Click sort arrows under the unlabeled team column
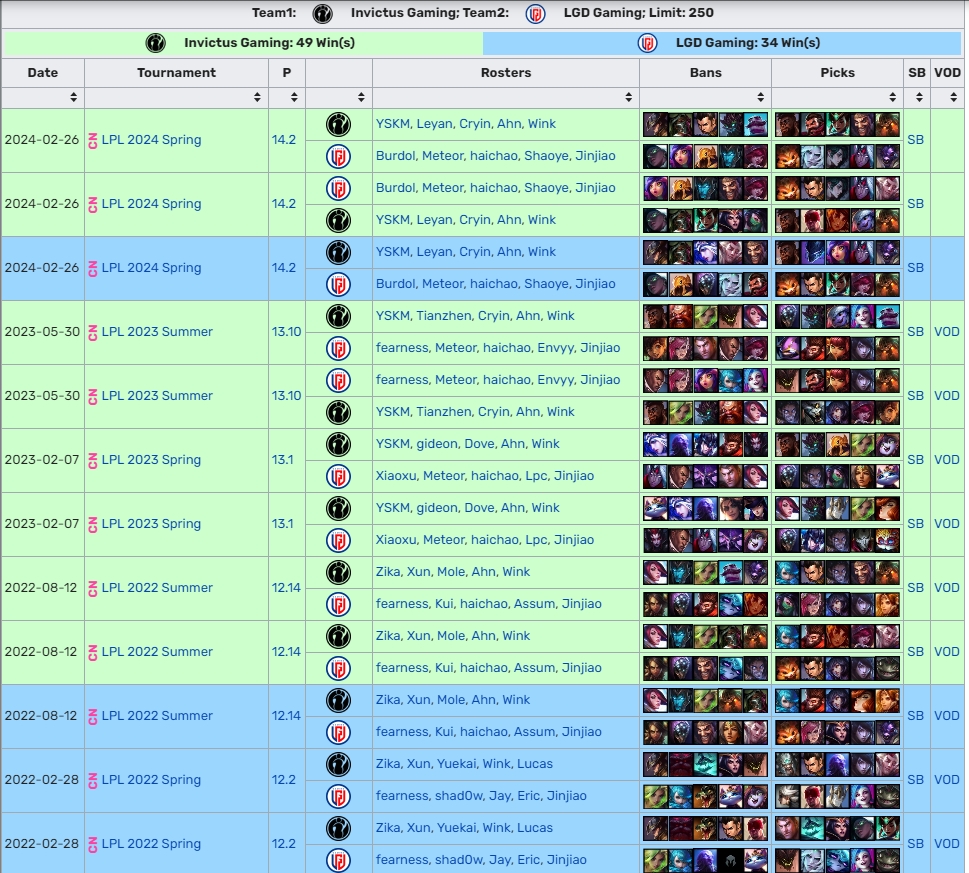 [361, 97]
